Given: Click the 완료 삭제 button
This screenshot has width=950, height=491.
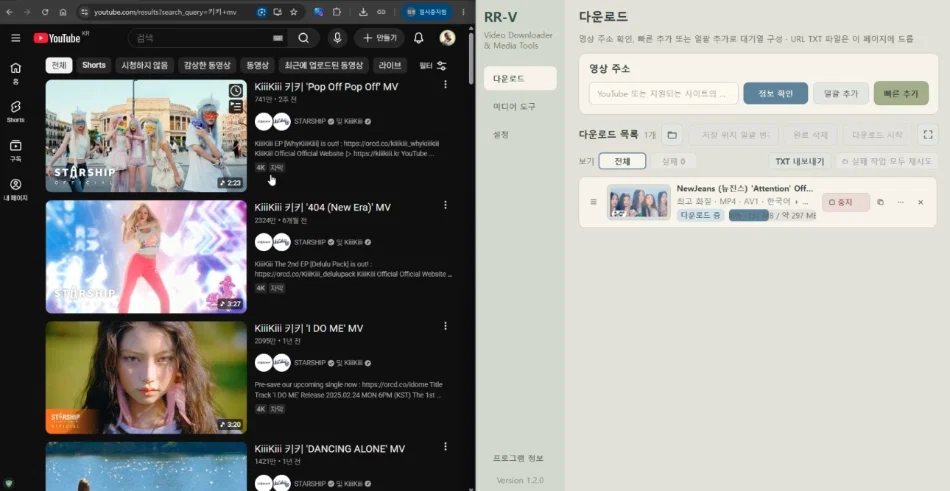Looking at the screenshot, I should 810,135.
